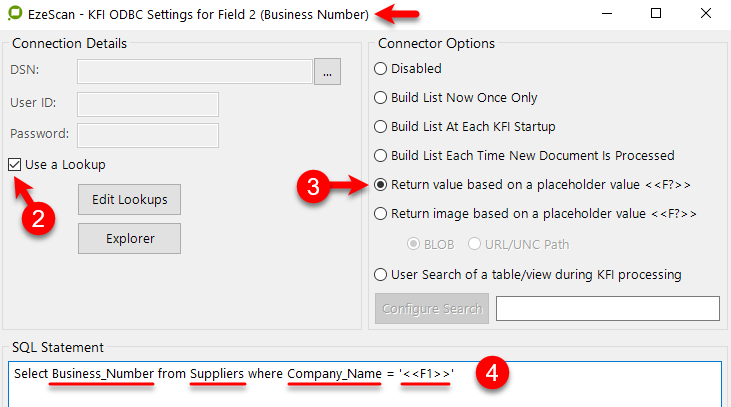Maximize the KFI ODBC Settings window
This screenshot has width=731, height=407.
[656, 14]
